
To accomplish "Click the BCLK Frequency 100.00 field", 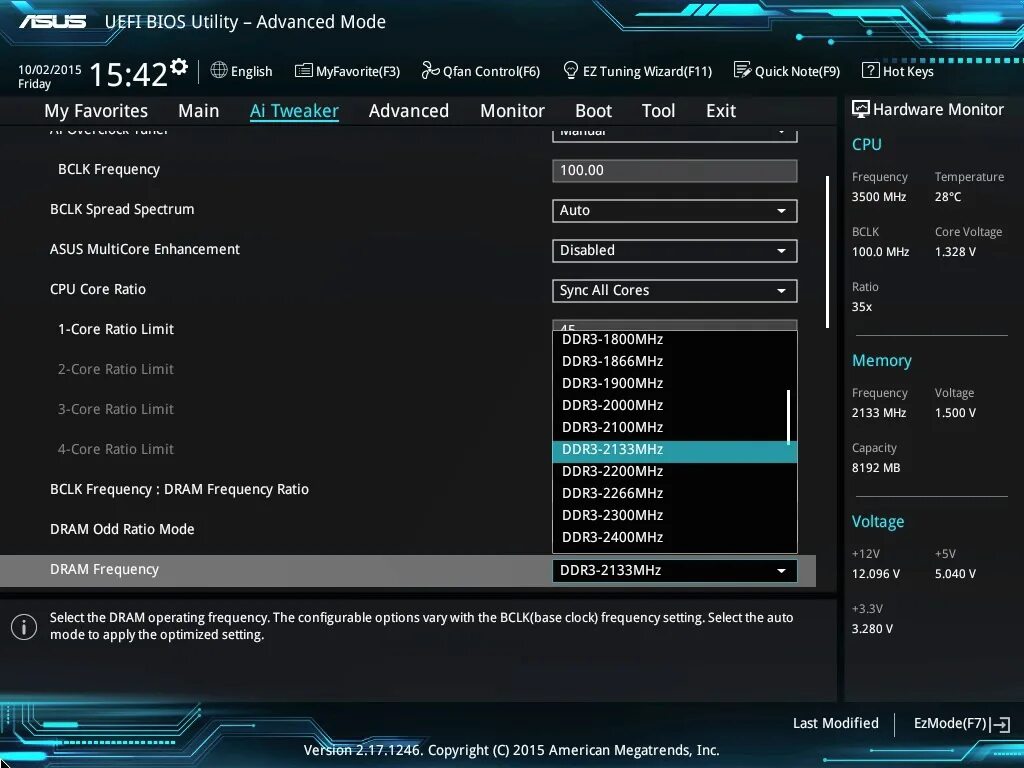I will click(675, 170).
